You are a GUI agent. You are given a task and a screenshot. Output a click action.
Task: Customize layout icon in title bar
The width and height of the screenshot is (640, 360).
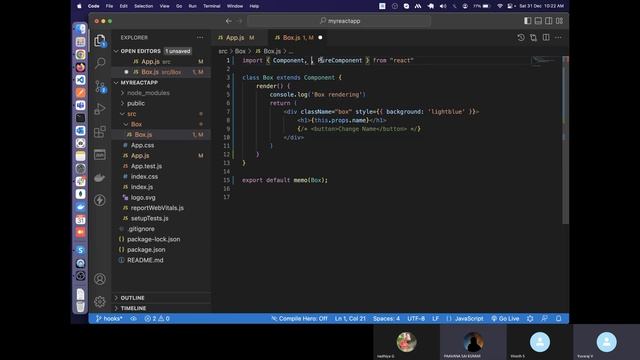coord(559,21)
